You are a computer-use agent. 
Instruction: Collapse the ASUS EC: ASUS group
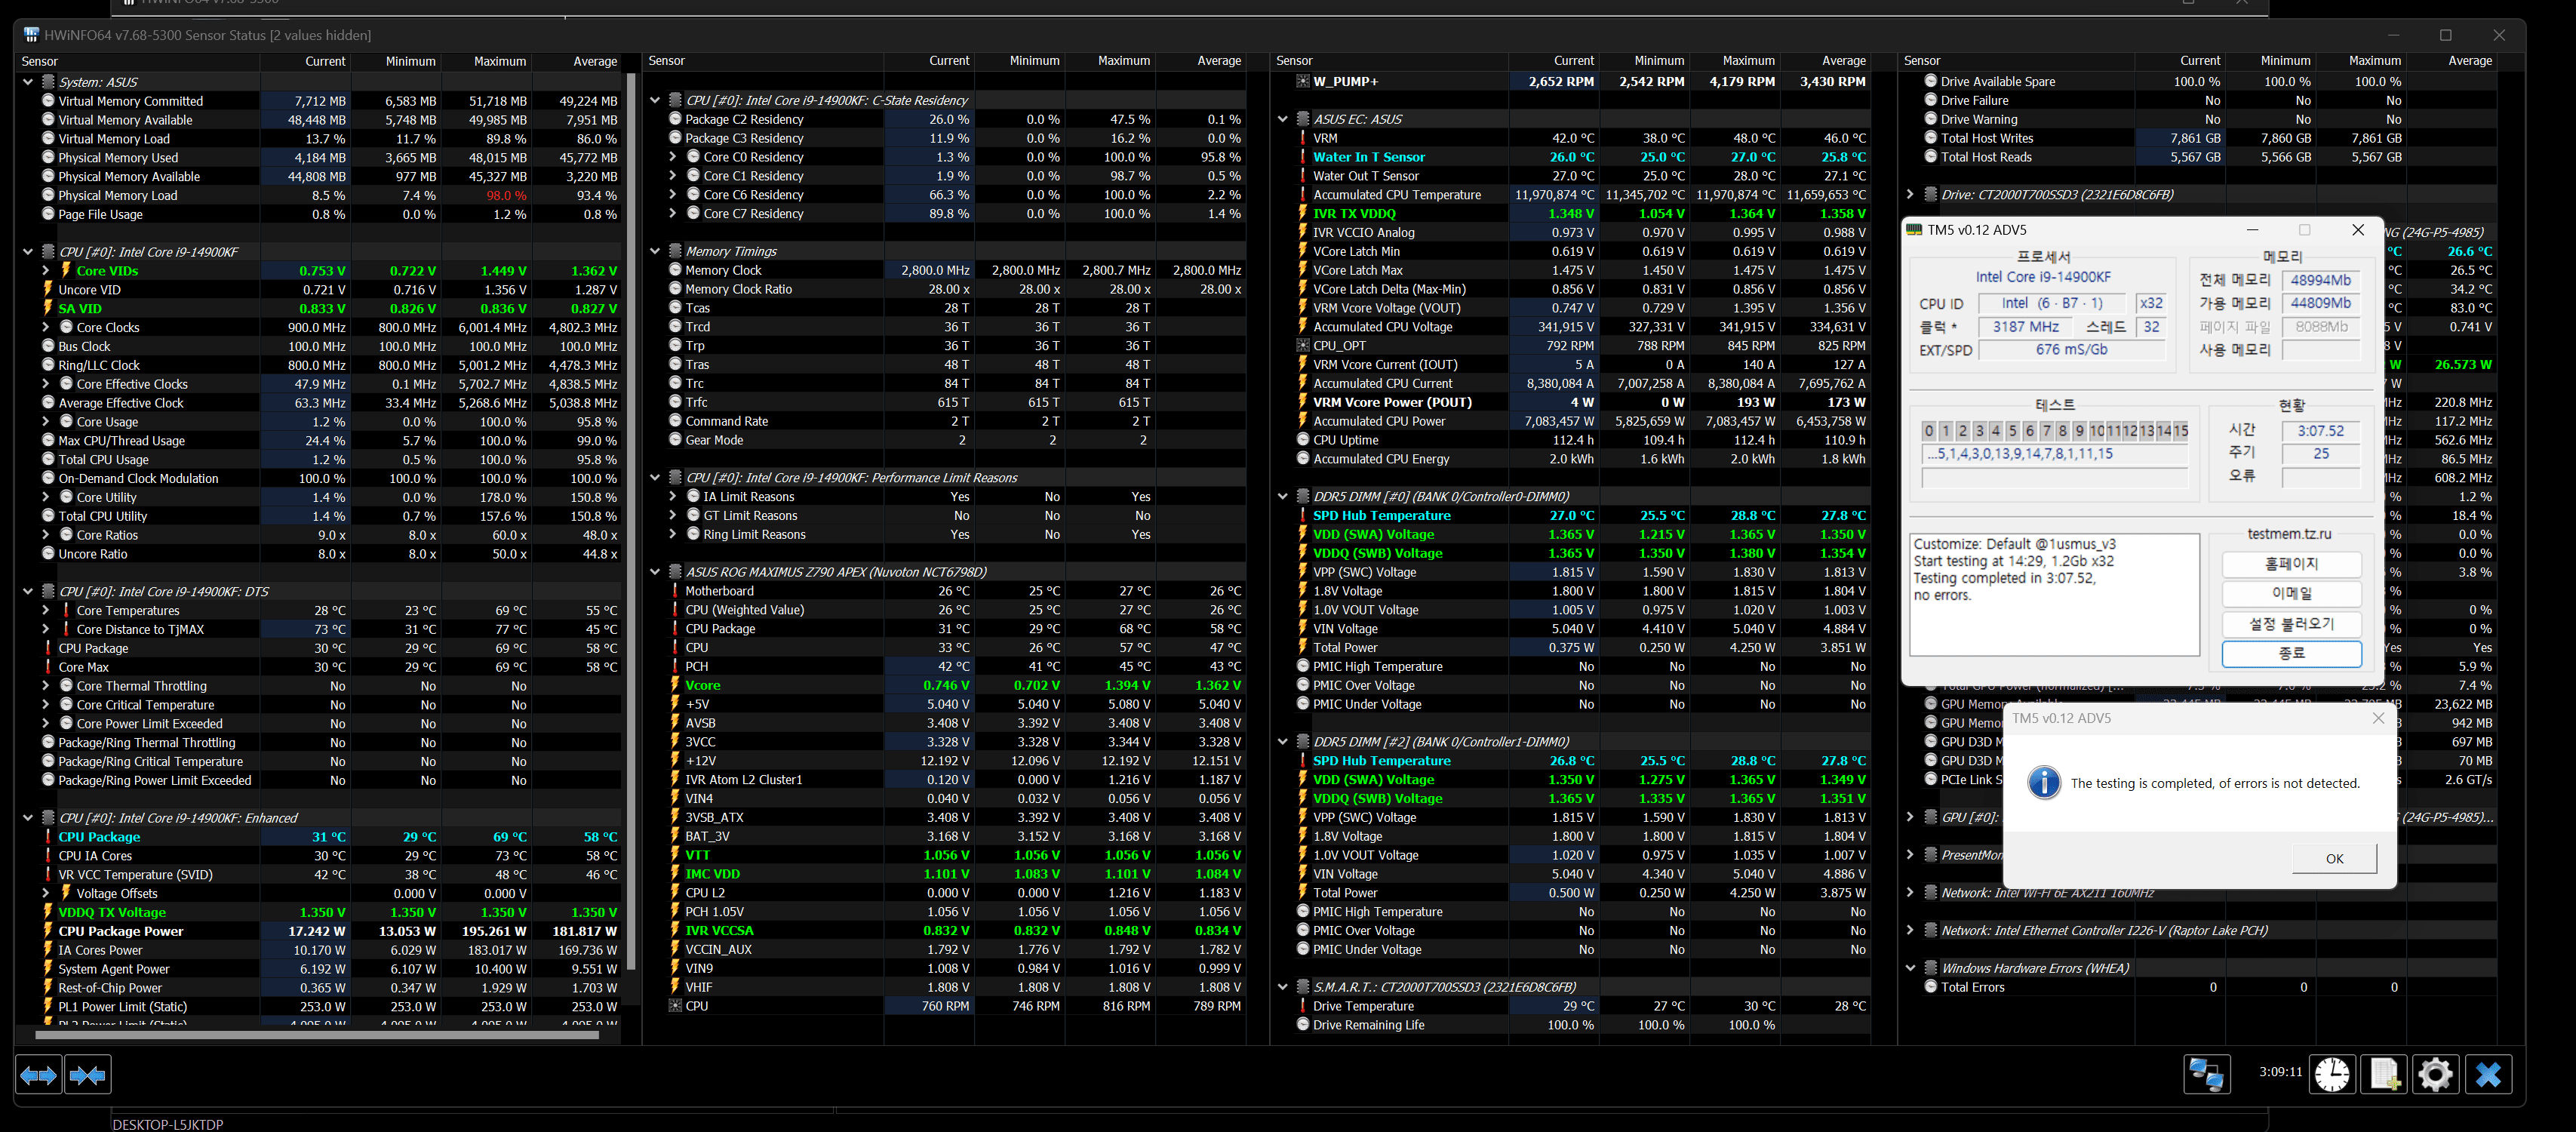click(1283, 119)
